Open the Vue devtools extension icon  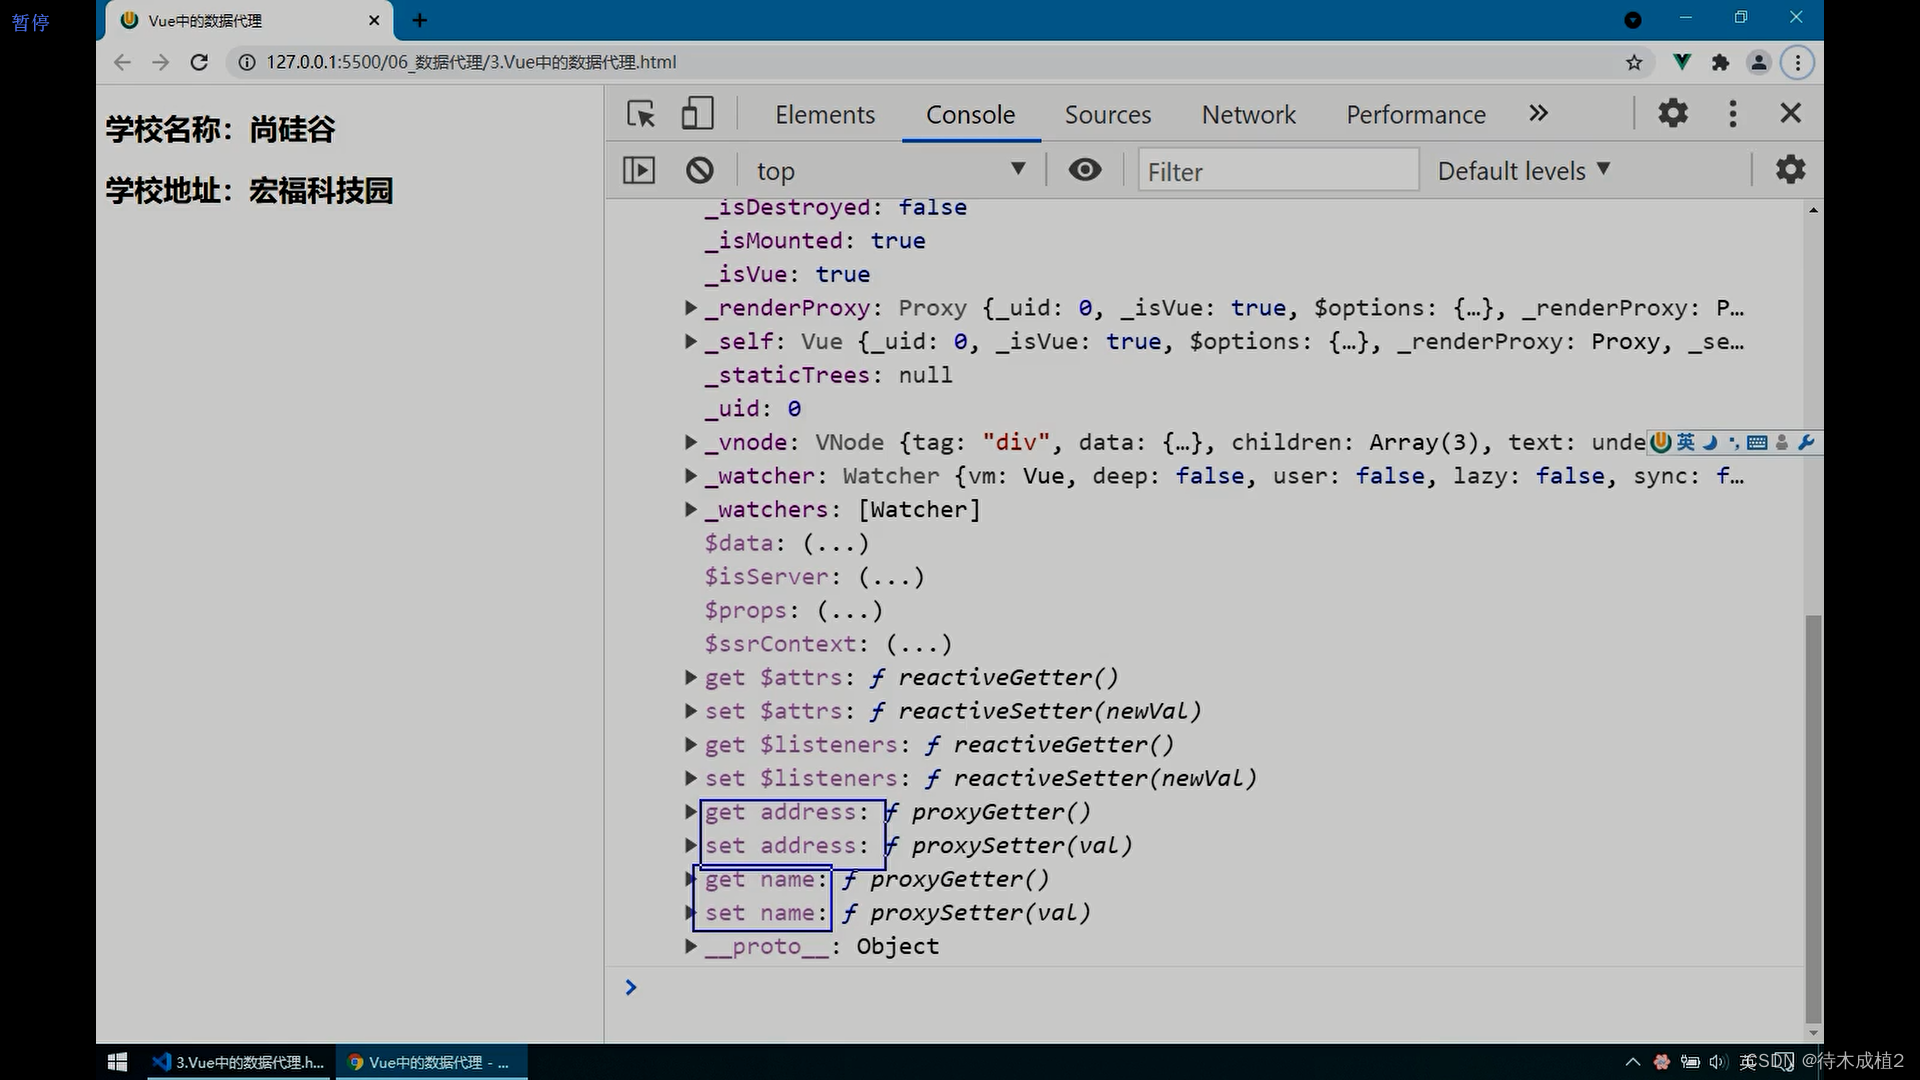(1682, 62)
